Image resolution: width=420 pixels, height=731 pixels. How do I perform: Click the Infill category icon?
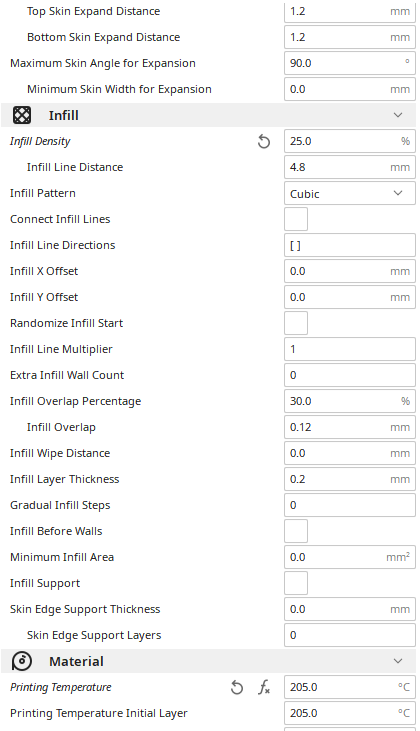point(22,115)
